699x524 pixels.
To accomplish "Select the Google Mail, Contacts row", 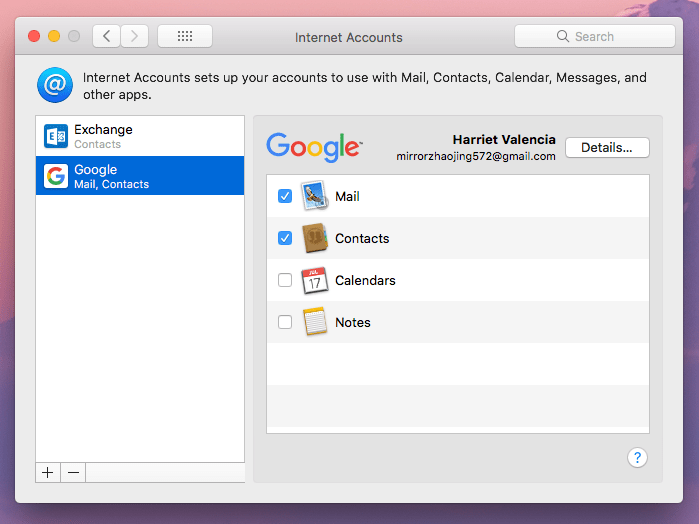I will (140, 176).
